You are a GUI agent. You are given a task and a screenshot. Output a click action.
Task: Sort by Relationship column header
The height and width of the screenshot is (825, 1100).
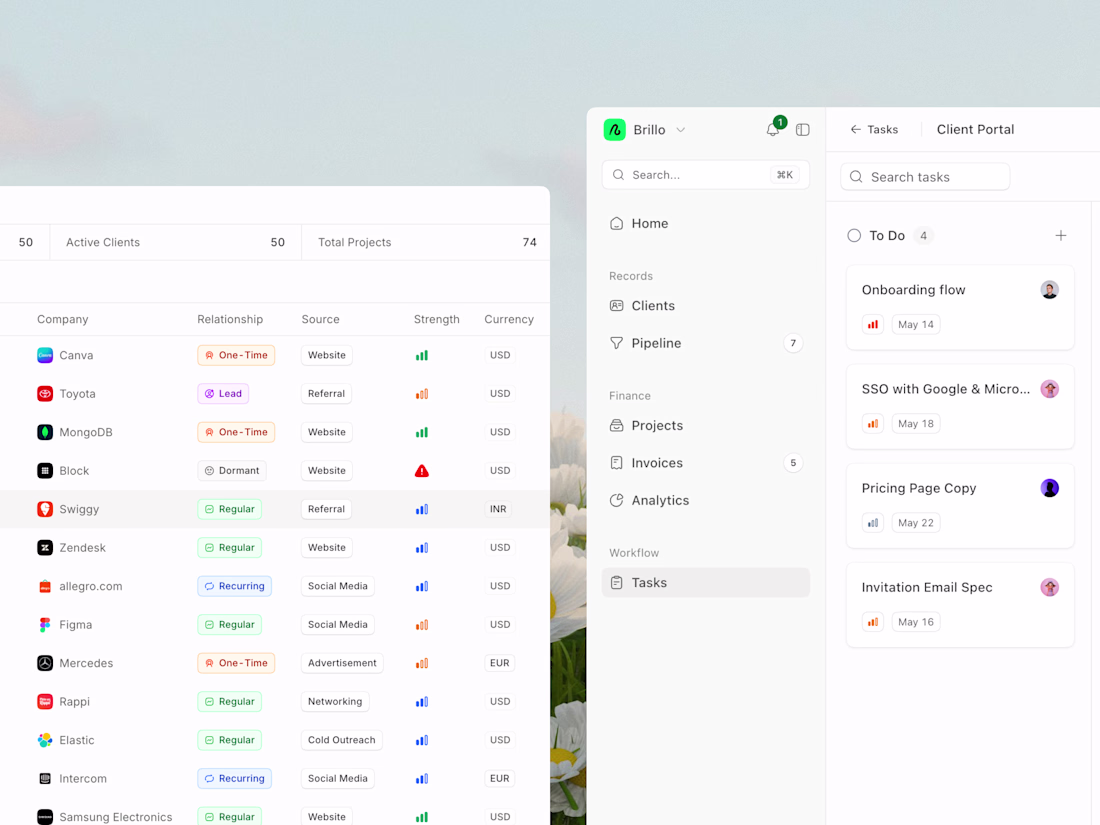[230, 319]
